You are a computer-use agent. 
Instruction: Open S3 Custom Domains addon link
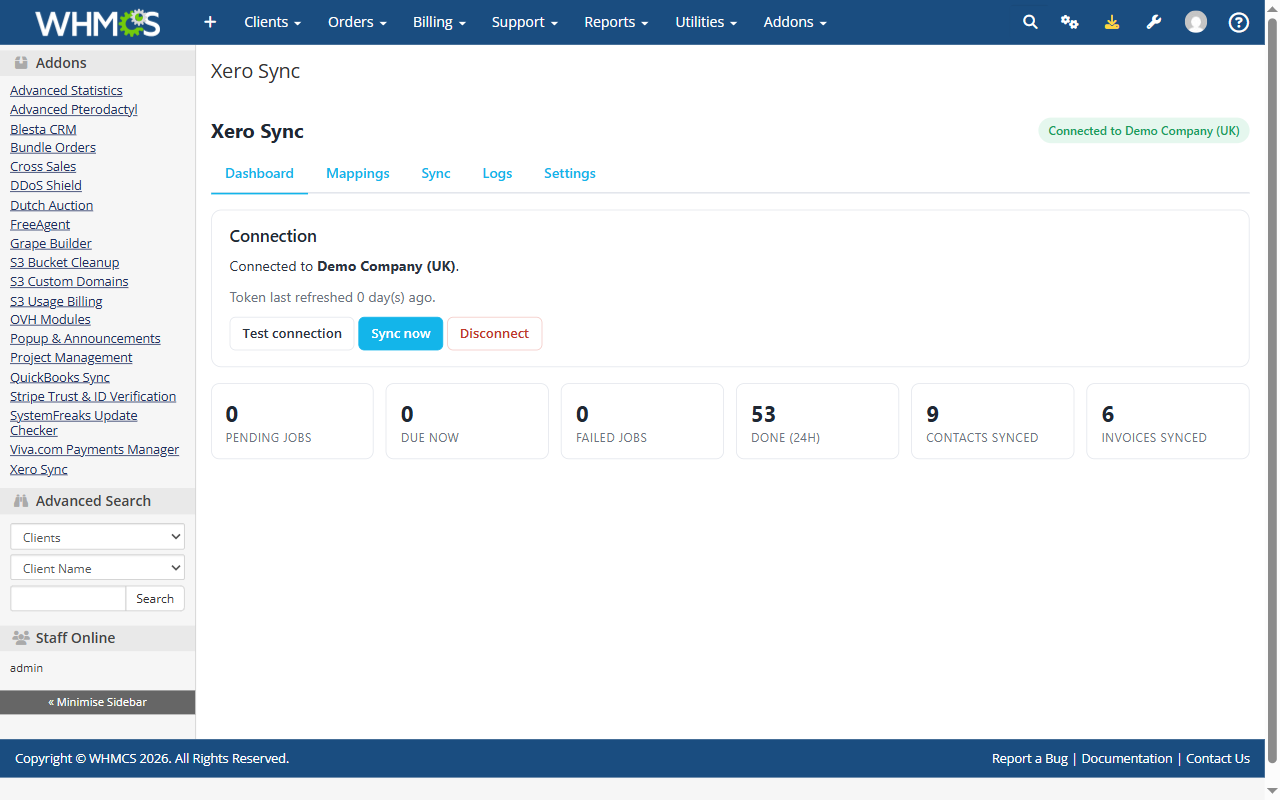point(69,281)
